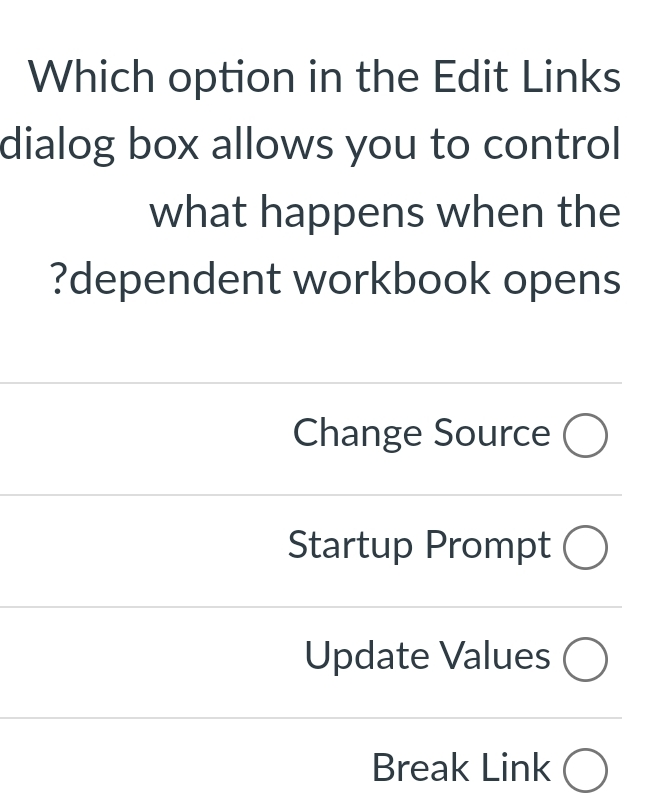Click the Update Values answer label

point(426,657)
